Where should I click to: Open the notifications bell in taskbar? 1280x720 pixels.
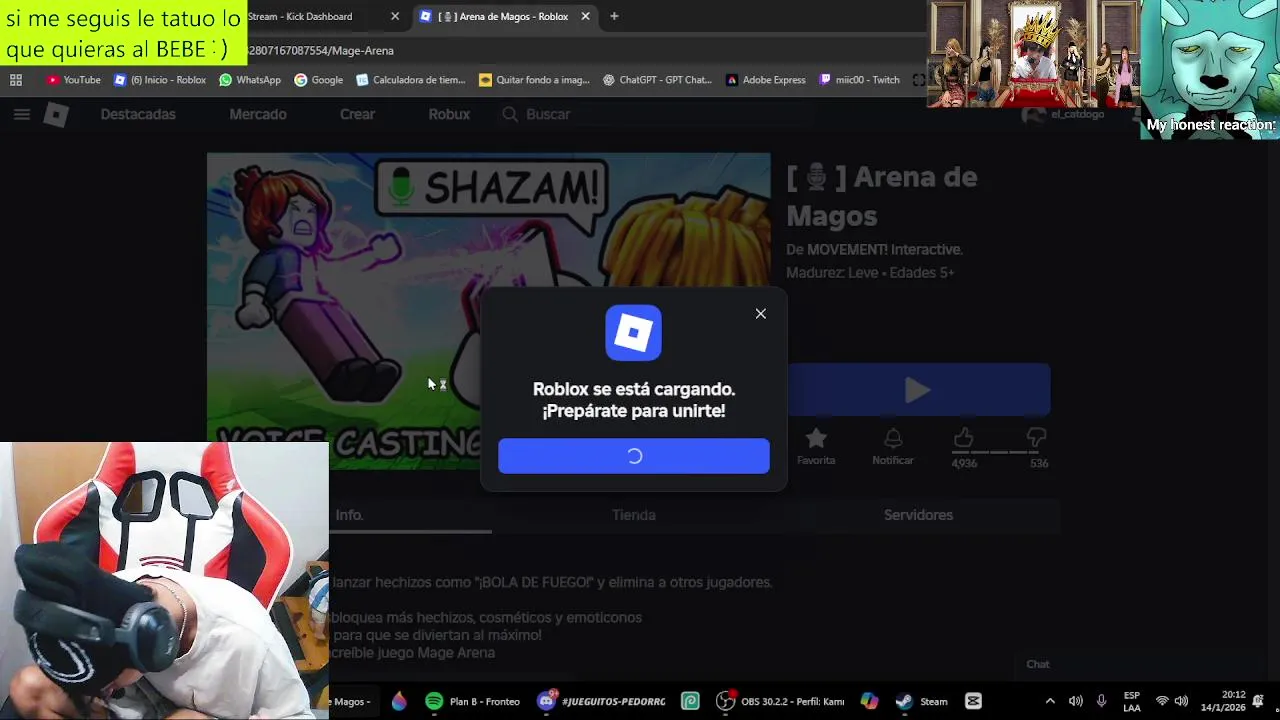[x=1259, y=701]
